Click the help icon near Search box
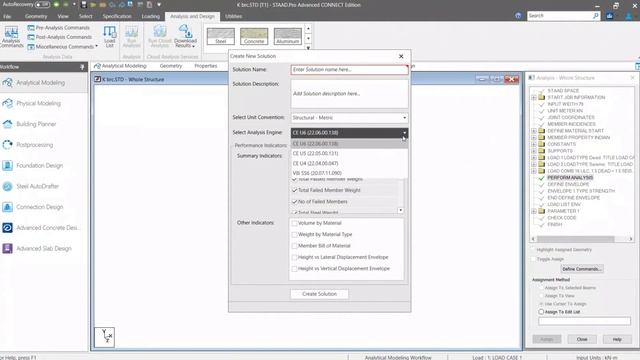The image size is (640, 360). click(x=518, y=16)
